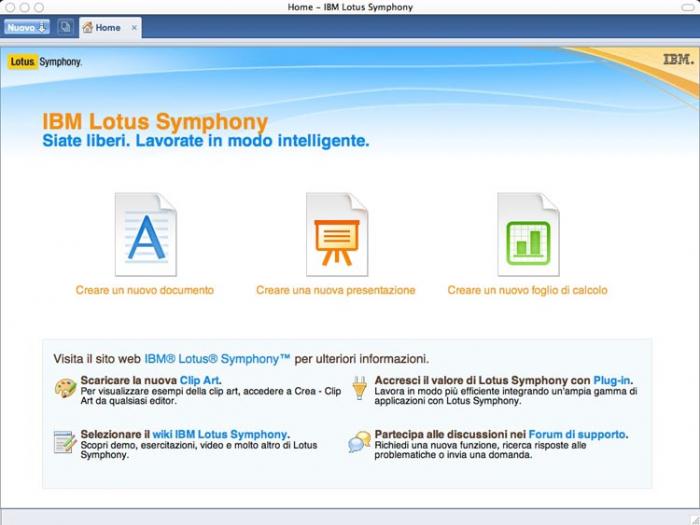Open the Forum di supporto link
The width and height of the screenshot is (700, 525).
click(577, 434)
